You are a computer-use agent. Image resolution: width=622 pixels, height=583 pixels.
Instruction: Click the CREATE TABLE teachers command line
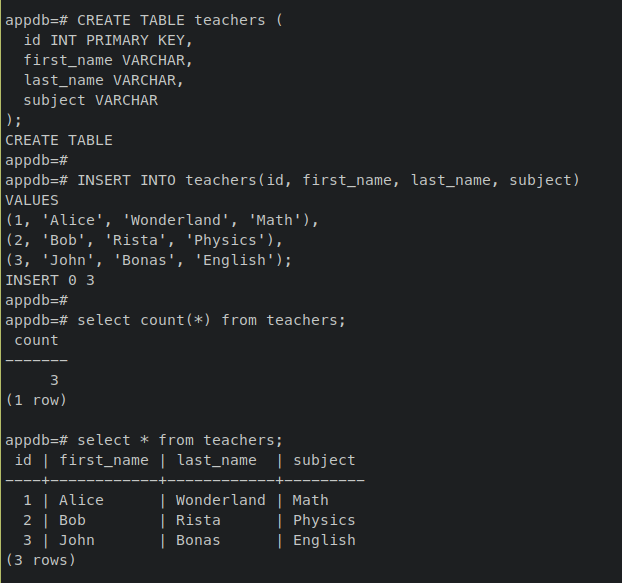180,20
